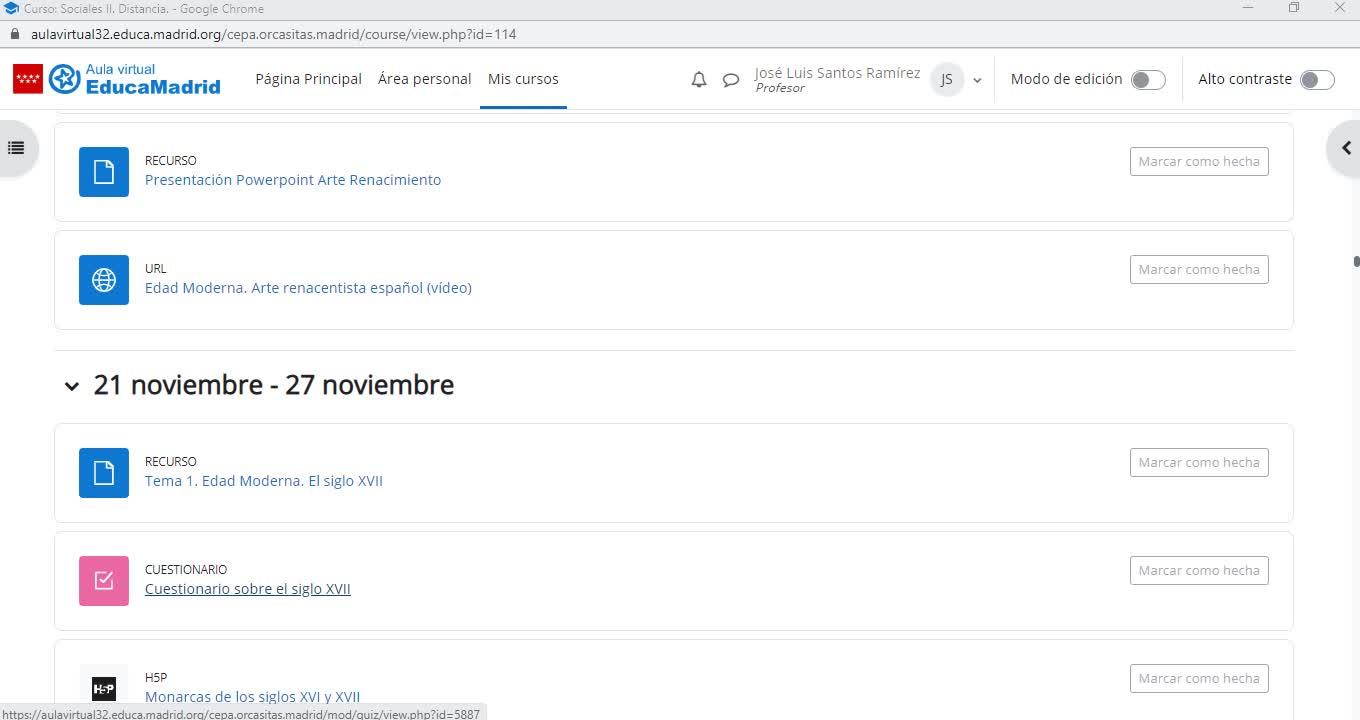Viewport: 1360px width, 720px height.
Task: Click the file icon for Tema 1 siglo XVII
Action: click(104, 473)
